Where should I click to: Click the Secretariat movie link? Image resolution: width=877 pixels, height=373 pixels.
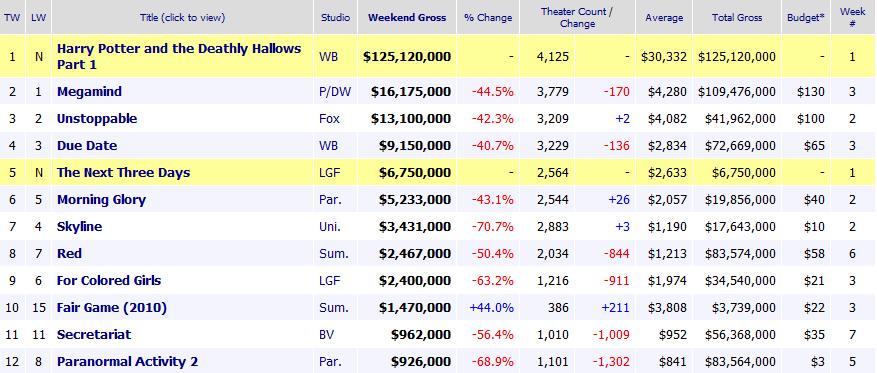94,334
